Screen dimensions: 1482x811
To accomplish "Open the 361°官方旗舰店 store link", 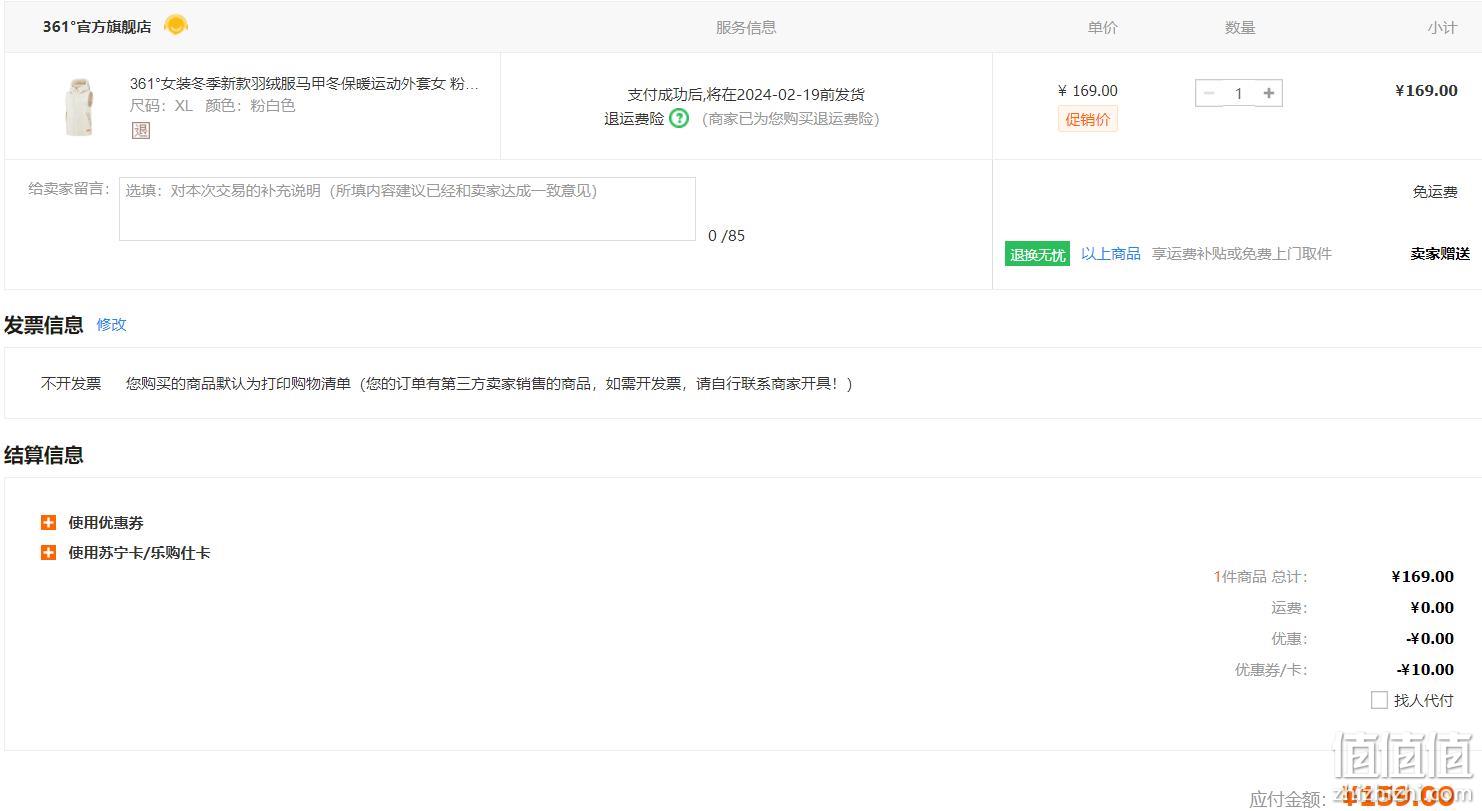I will pos(97,27).
